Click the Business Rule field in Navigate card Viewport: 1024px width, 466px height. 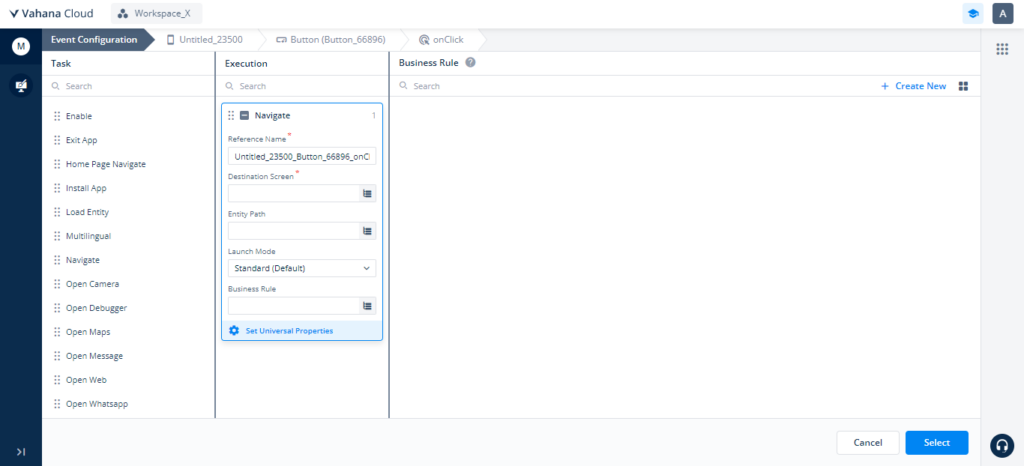294,305
